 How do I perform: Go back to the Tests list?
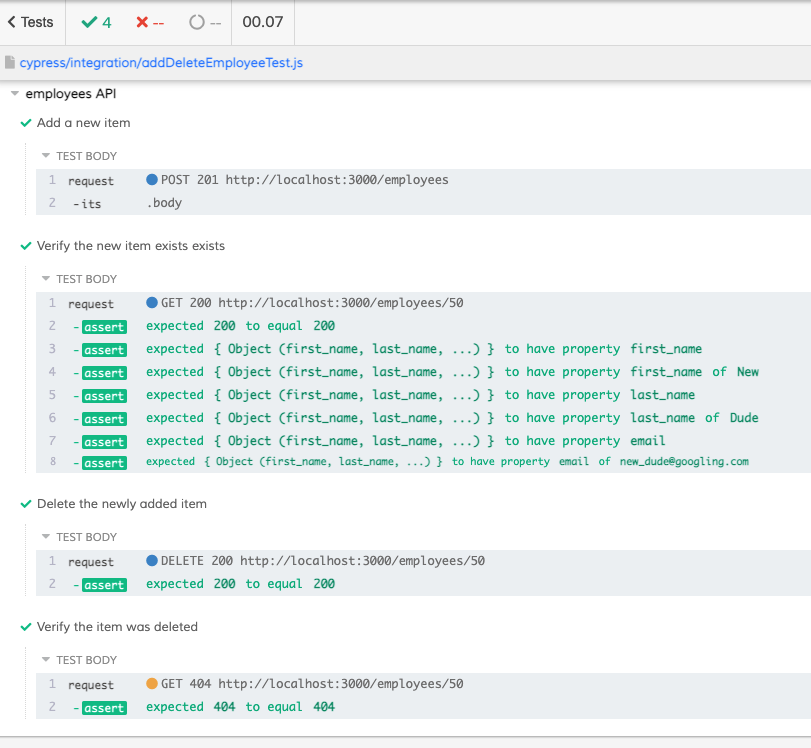click(x=31, y=22)
